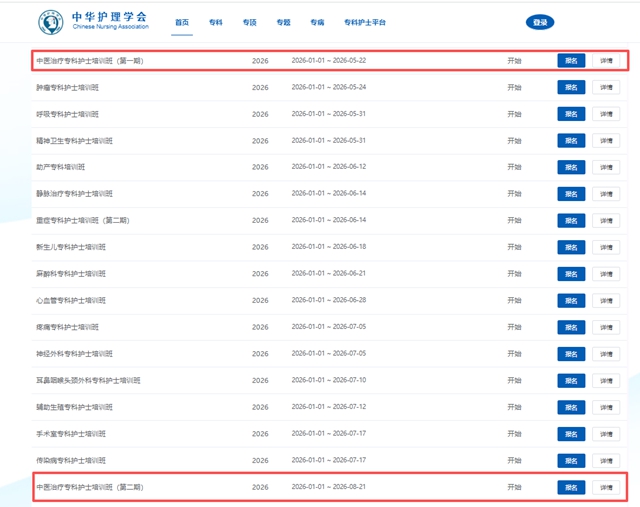Show 详情 for 静脉治疗专科护士培训班
The height and width of the screenshot is (507, 640).
pyautogui.click(x=606, y=194)
